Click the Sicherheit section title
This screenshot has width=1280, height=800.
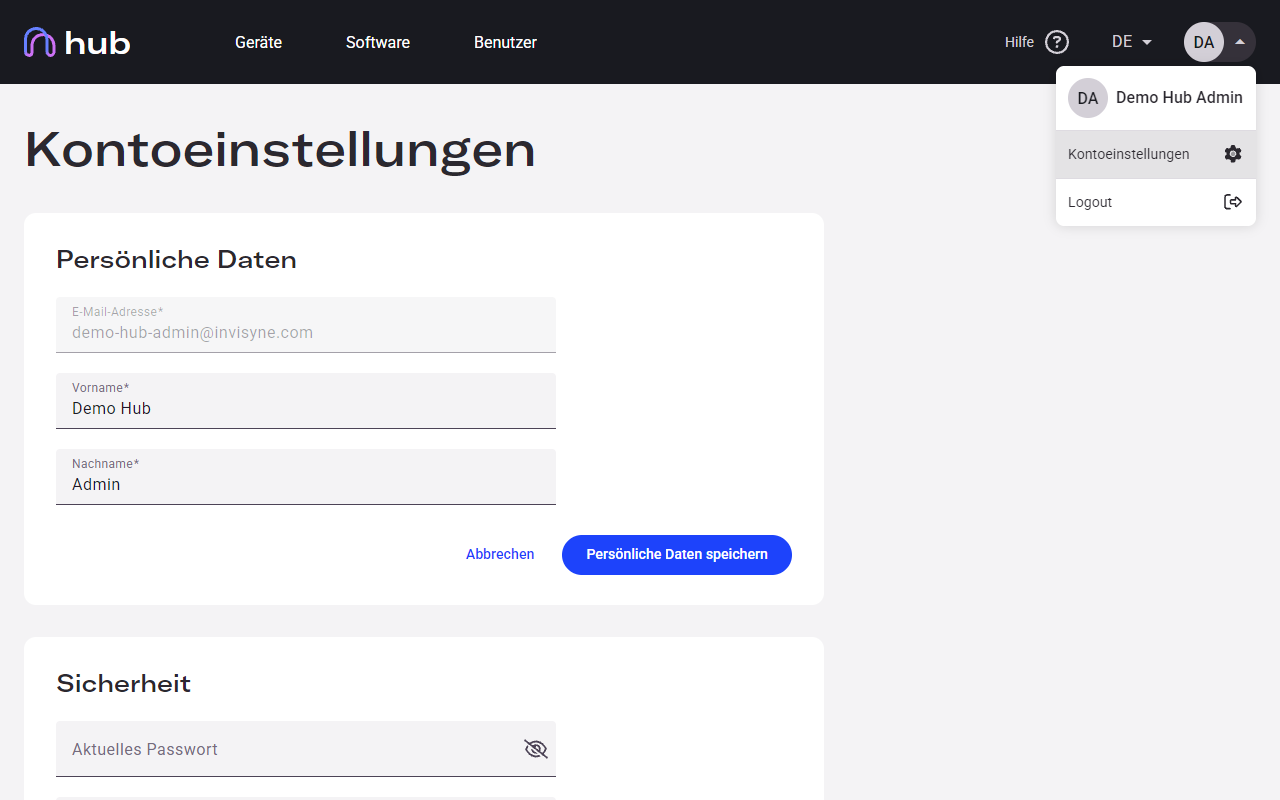(x=123, y=684)
